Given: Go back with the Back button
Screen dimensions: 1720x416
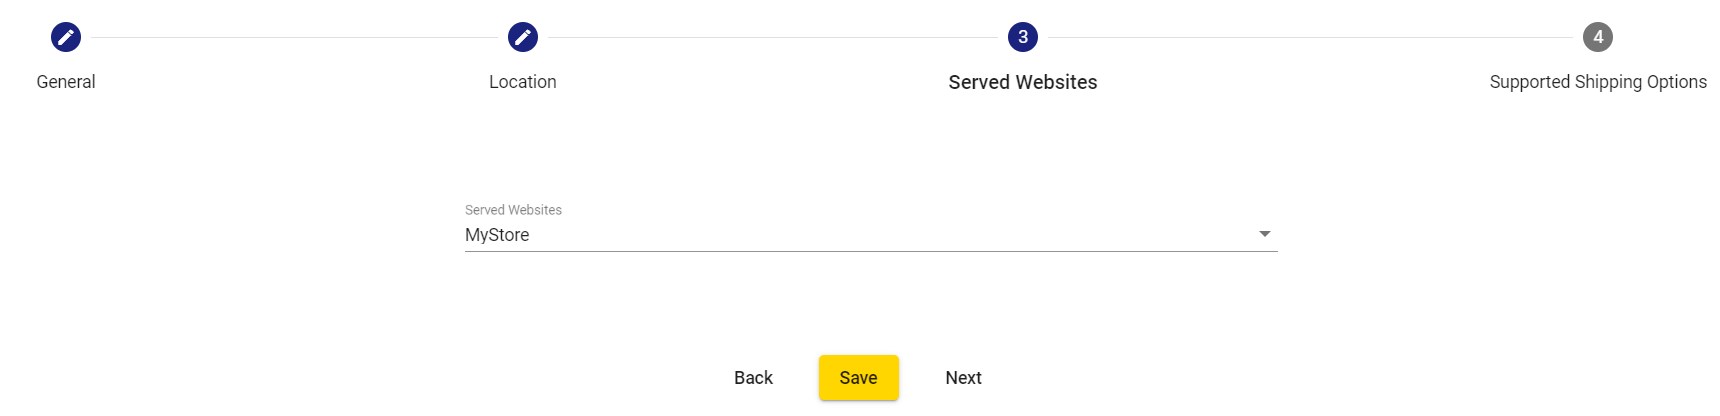Looking at the screenshot, I should (753, 378).
